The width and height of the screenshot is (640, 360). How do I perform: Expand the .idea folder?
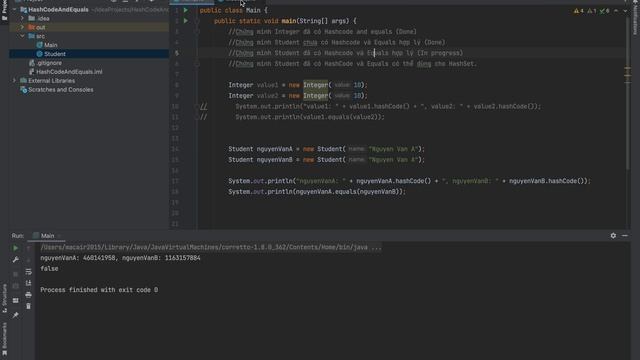tap(22, 18)
